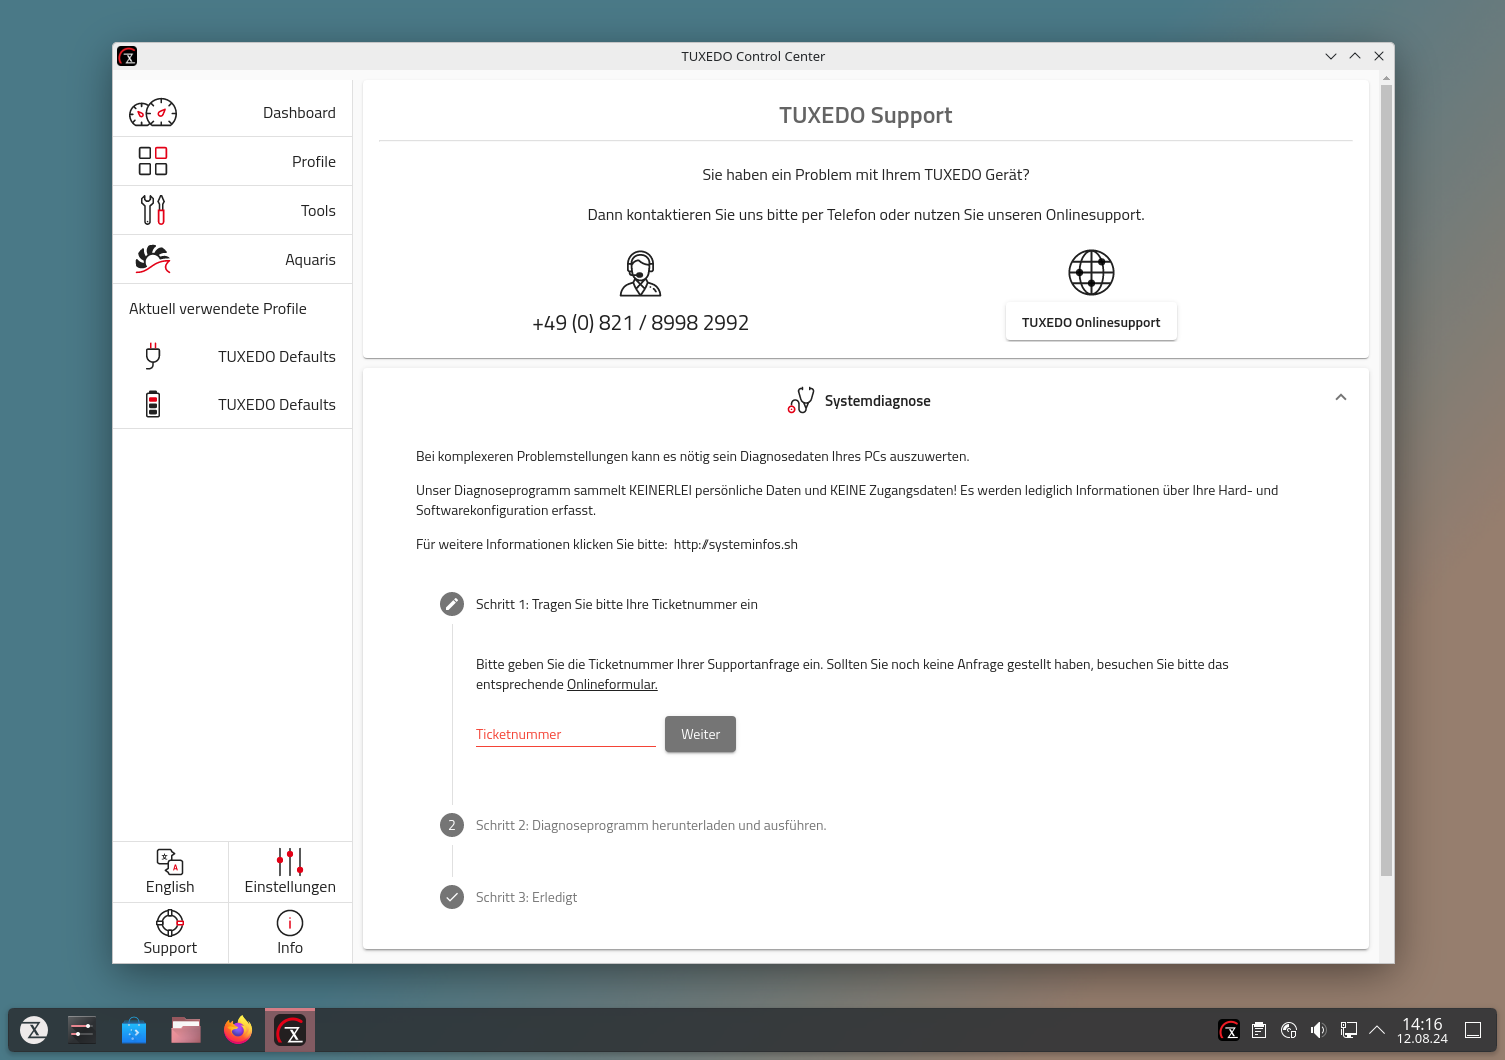1505x1060 pixels.
Task: Open the Dashboard gauge icon
Action: (x=153, y=113)
